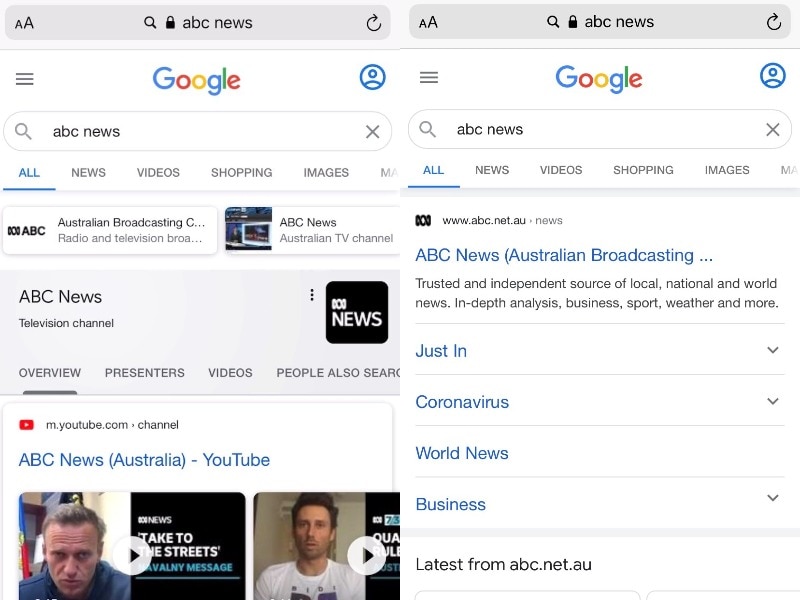Open the three-dot menu beside ABC News panel
This screenshot has width=800, height=600.
pos(312,295)
